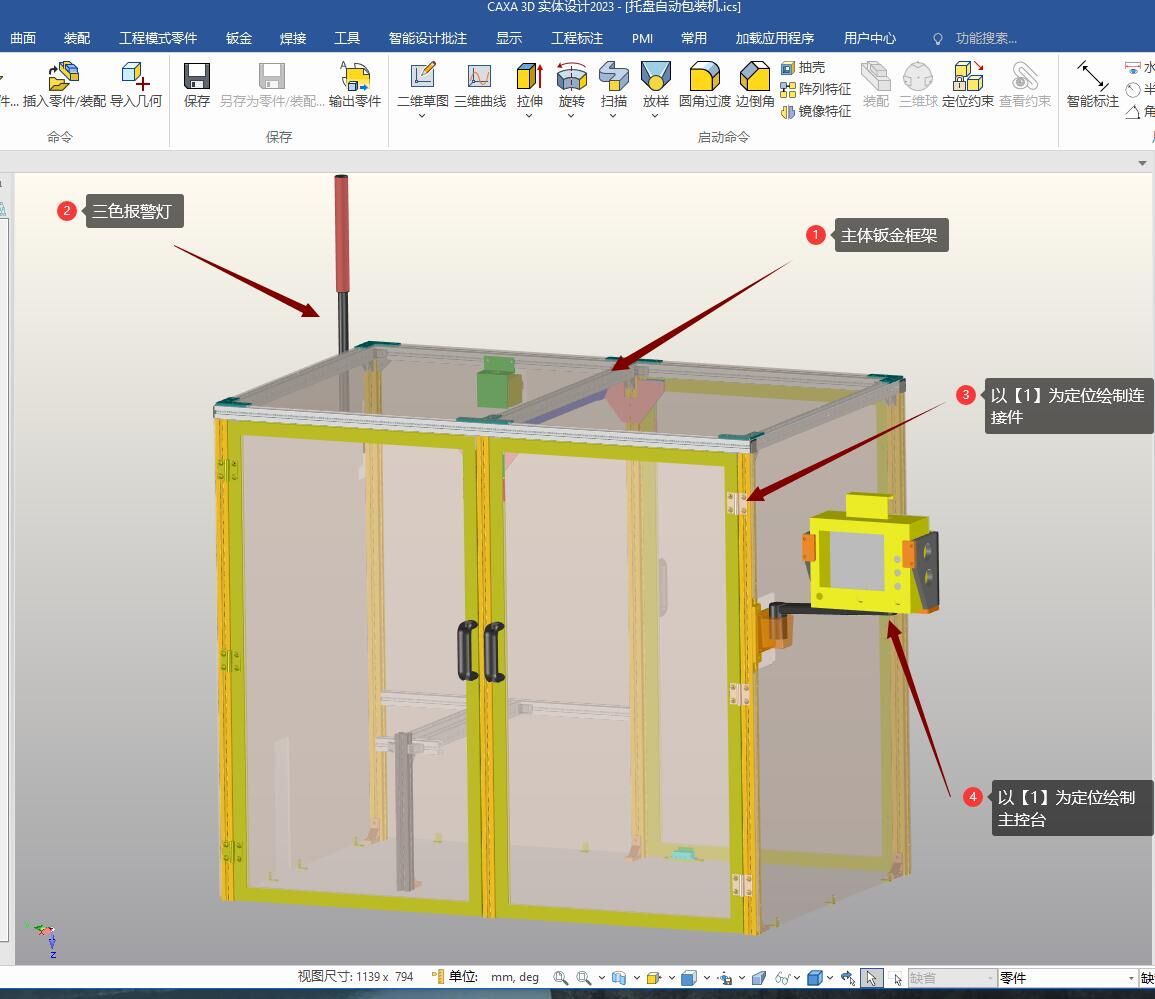
Task: Open the 零件 selection filter dropdown
Action: tap(1131, 978)
